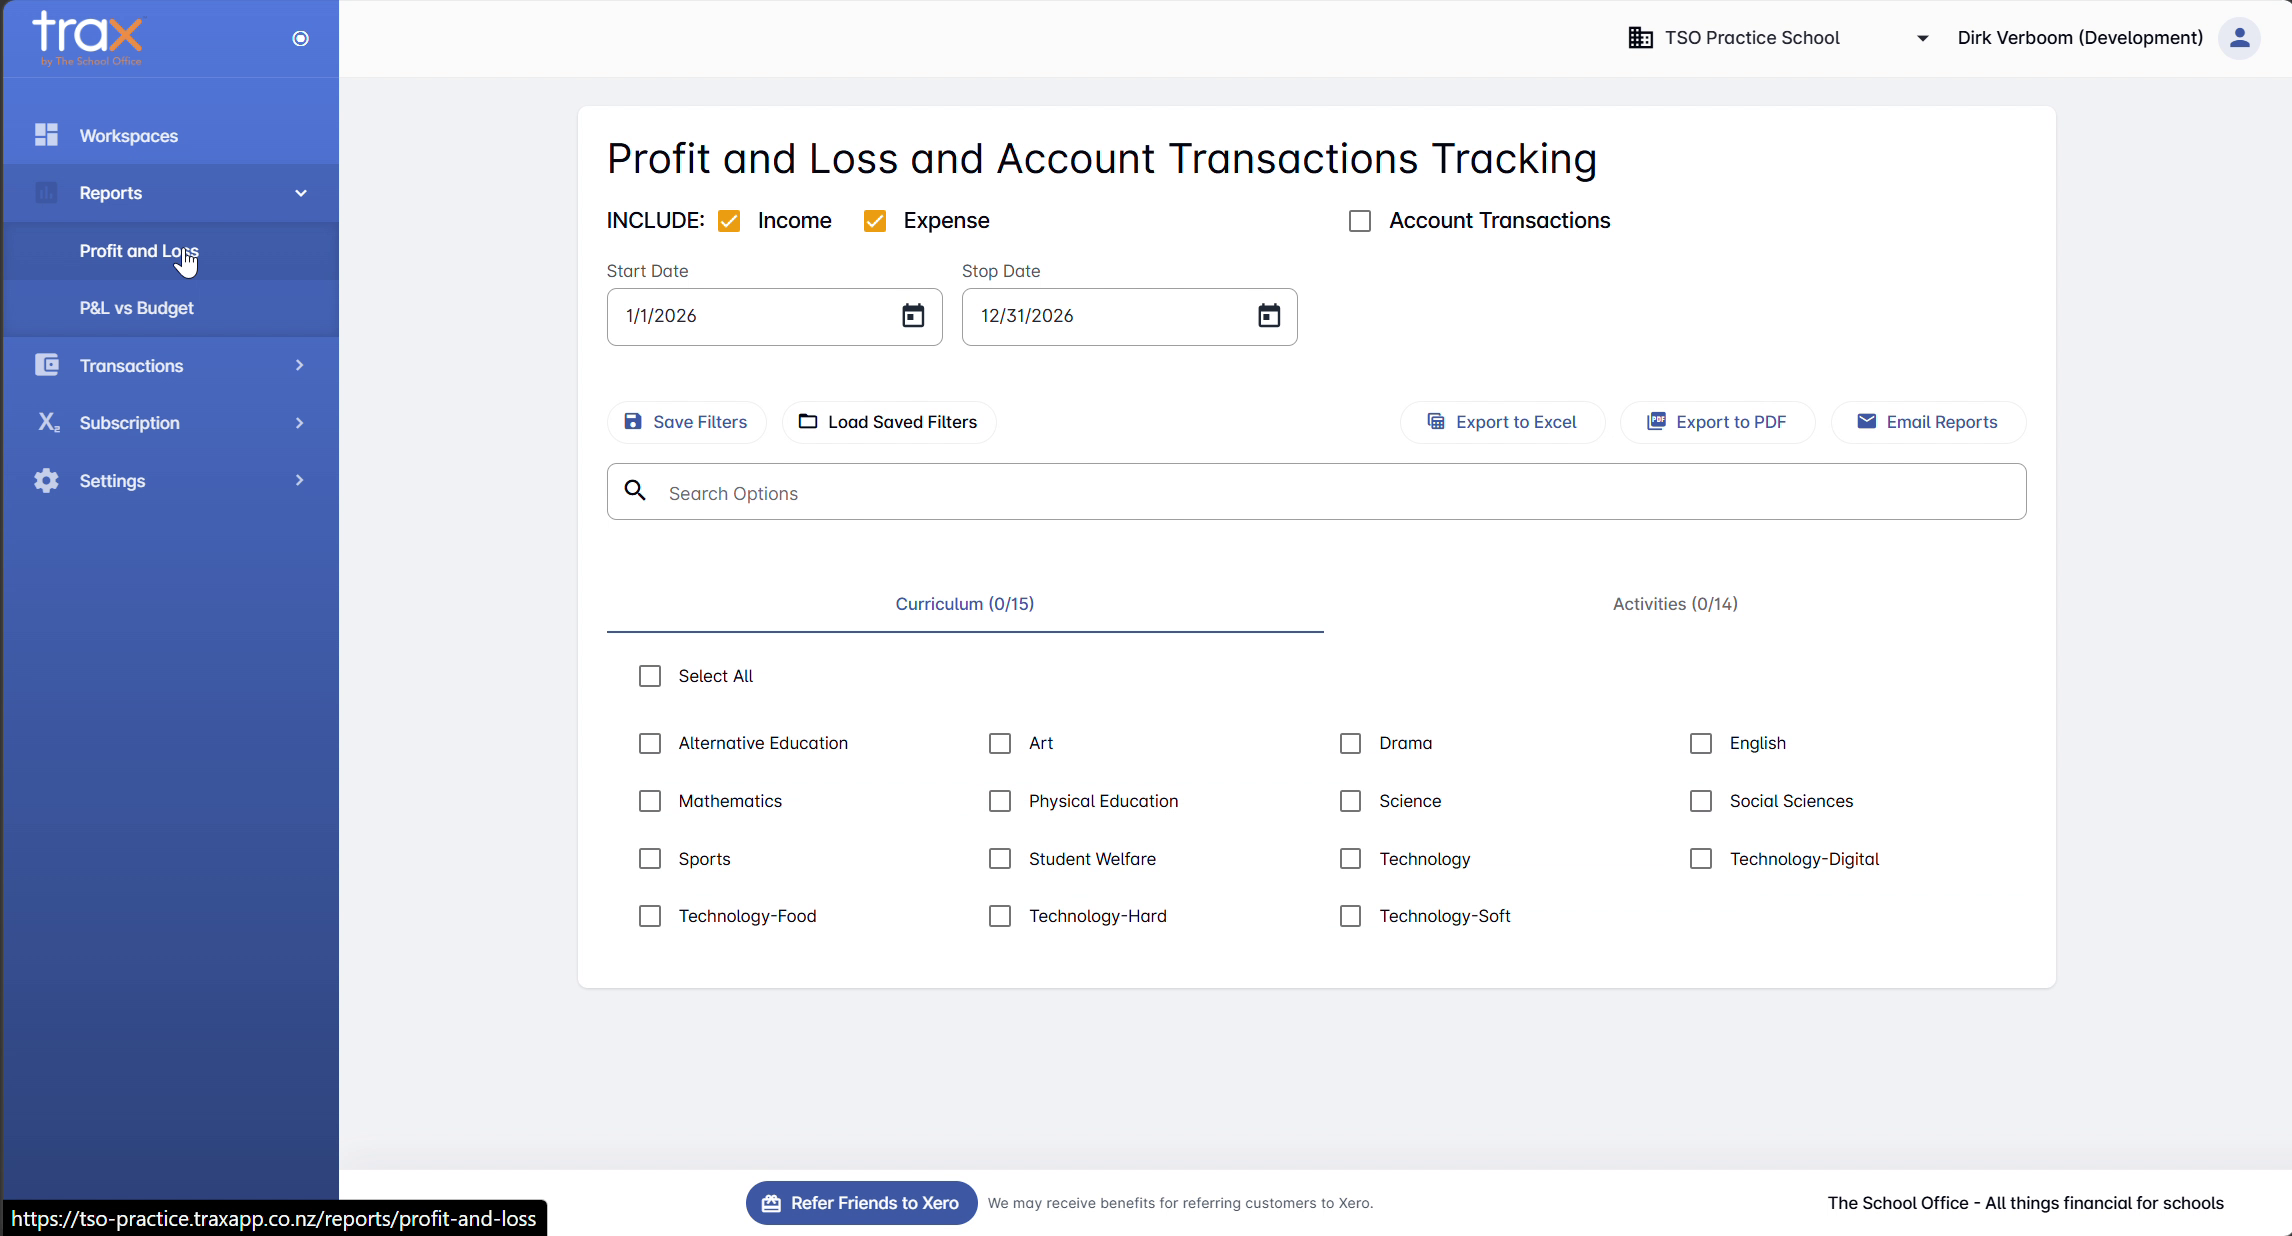Open the user profile avatar
Viewport: 2292px width, 1236px height.
tap(2239, 38)
